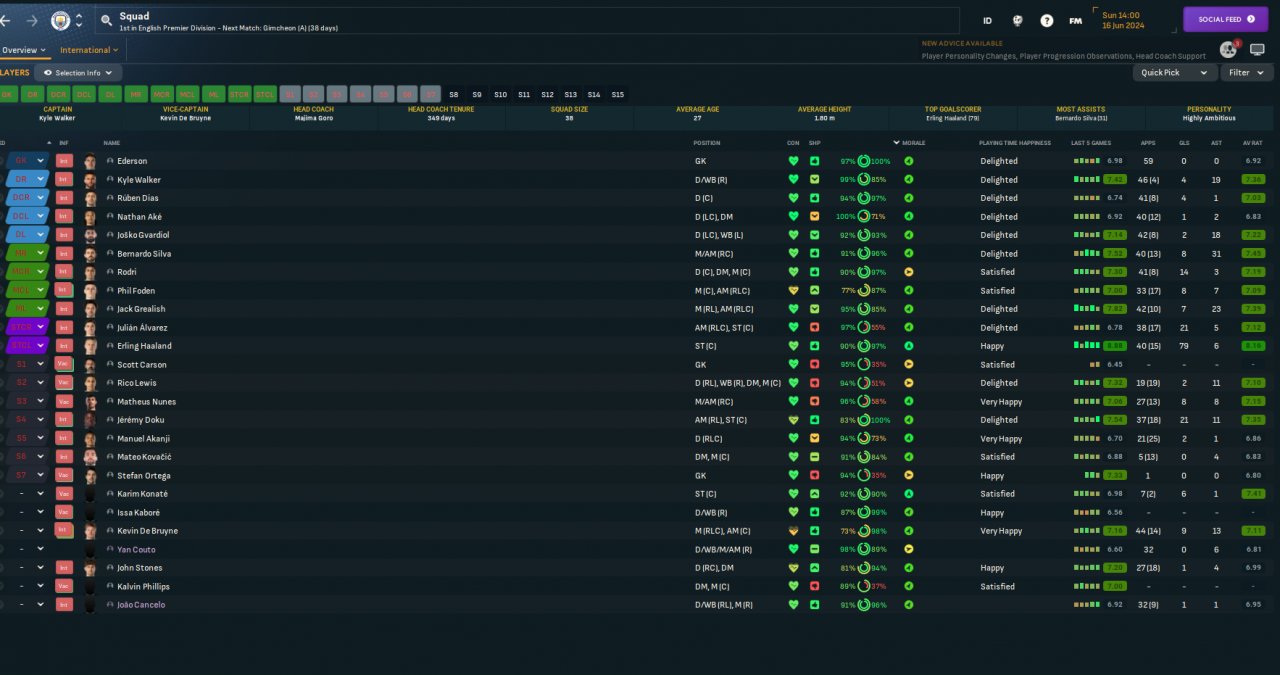Open Ederson's GK position dropdown
Screen dimensions: 1280x675
coord(27,161)
